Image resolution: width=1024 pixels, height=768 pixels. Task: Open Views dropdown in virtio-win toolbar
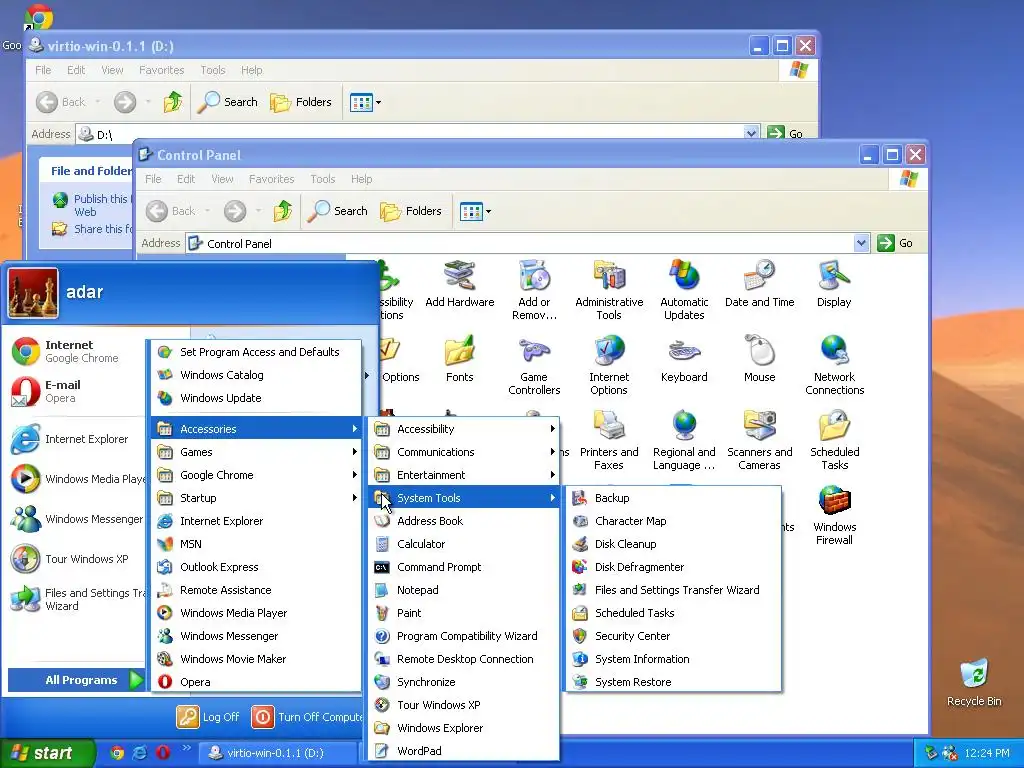coord(366,102)
